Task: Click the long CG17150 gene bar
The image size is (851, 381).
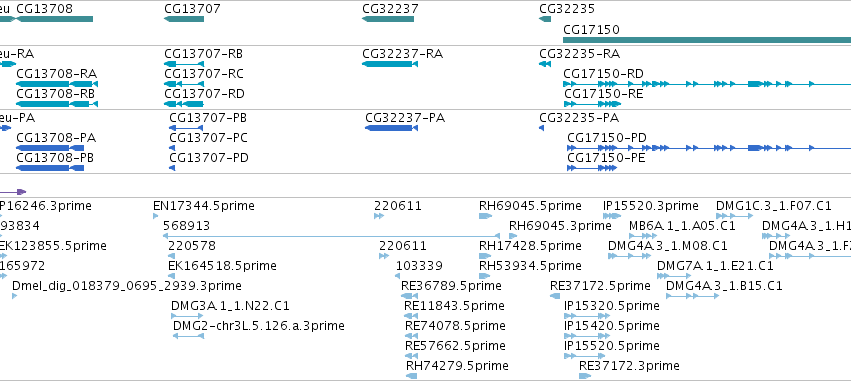Action: tap(707, 40)
